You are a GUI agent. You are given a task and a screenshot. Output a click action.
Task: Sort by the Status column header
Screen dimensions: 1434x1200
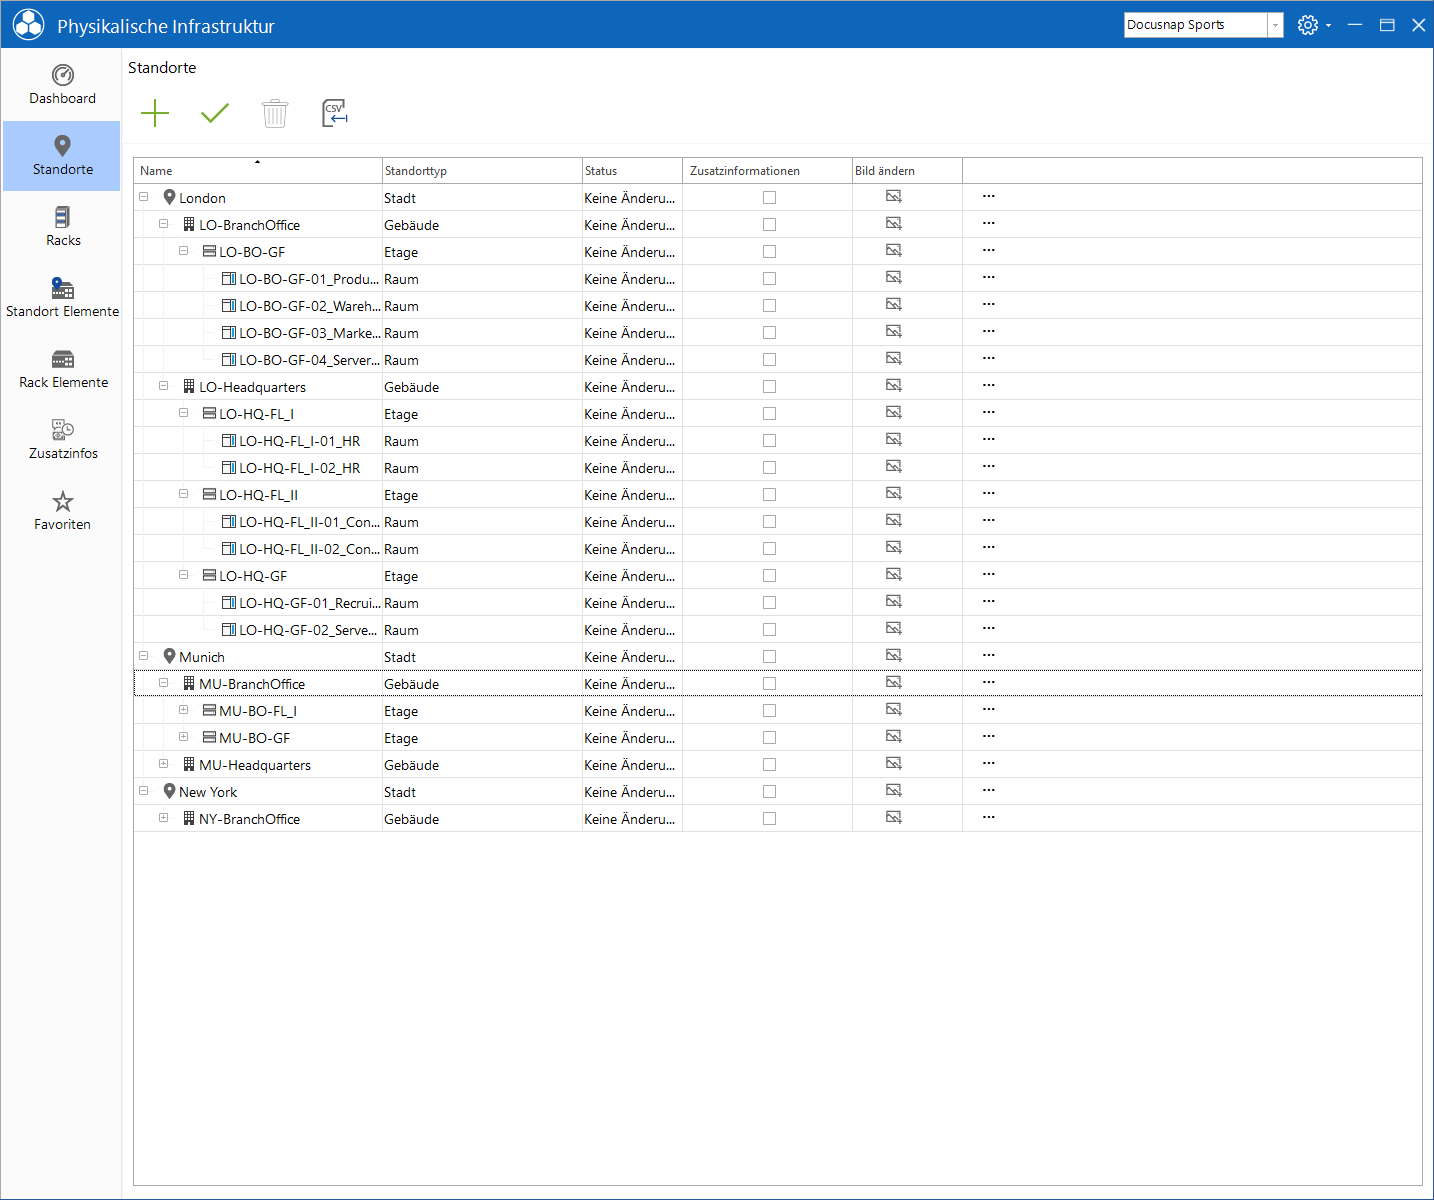[x=632, y=171]
